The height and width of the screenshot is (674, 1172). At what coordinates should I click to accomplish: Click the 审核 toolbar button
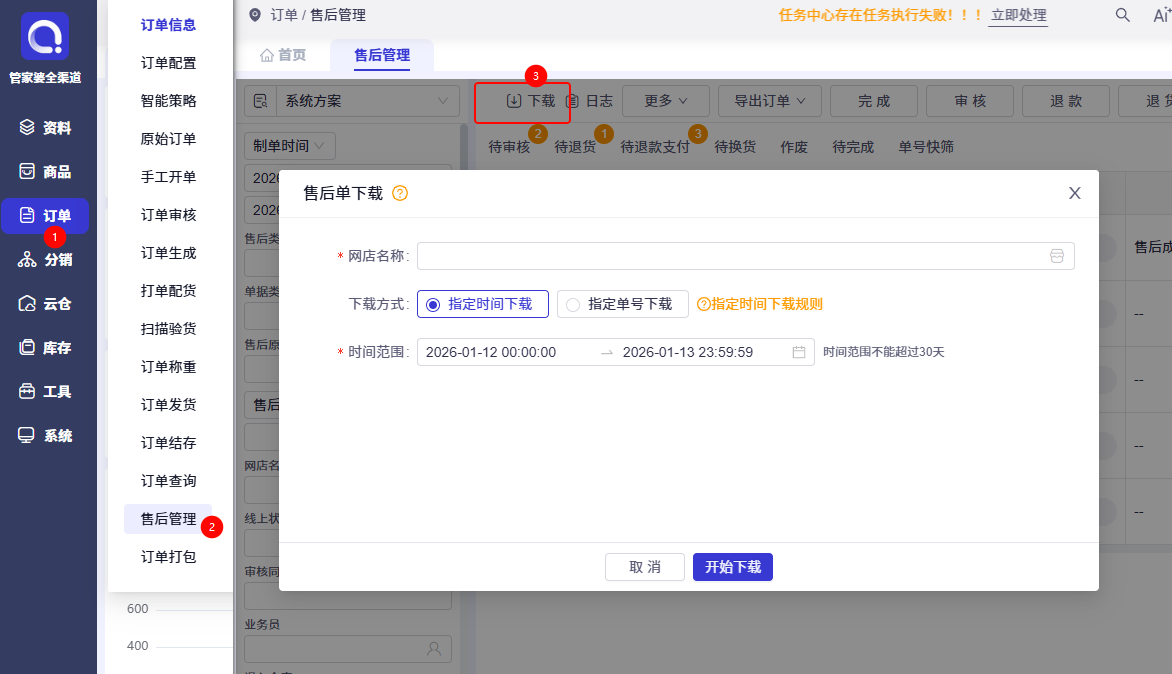pos(970,101)
